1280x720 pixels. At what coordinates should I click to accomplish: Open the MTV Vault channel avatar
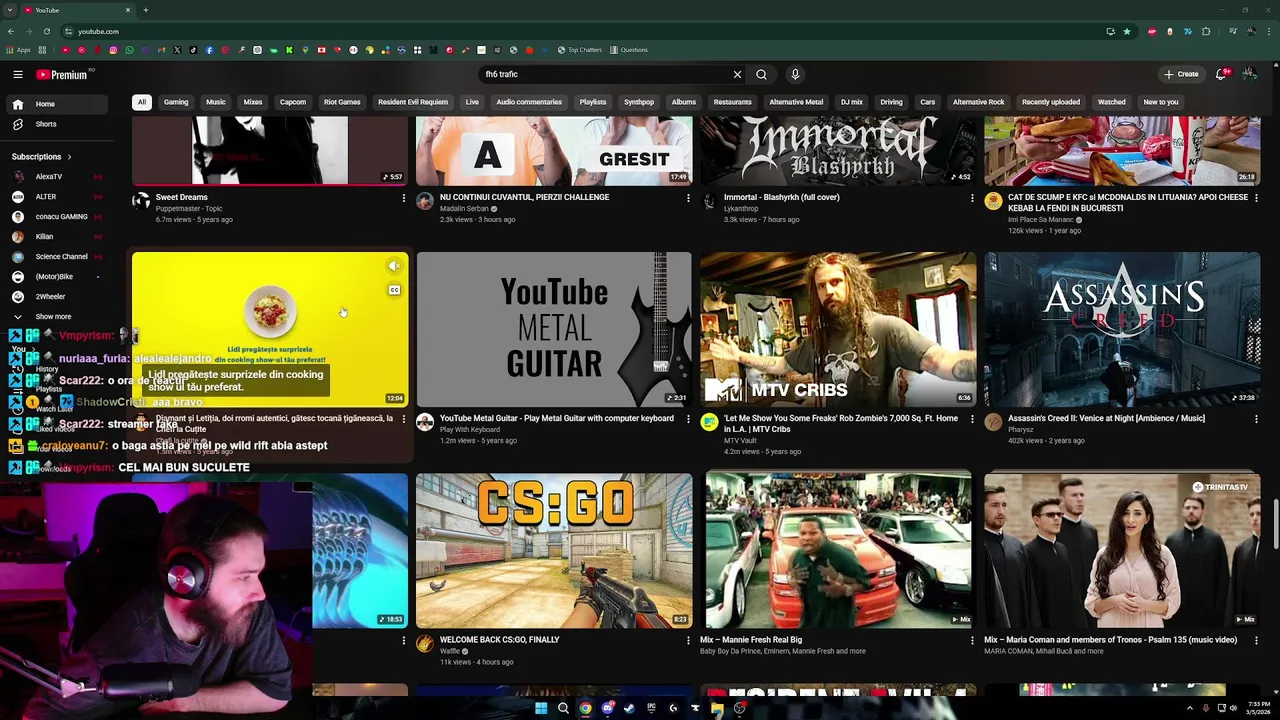pyautogui.click(x=709, y=422)
